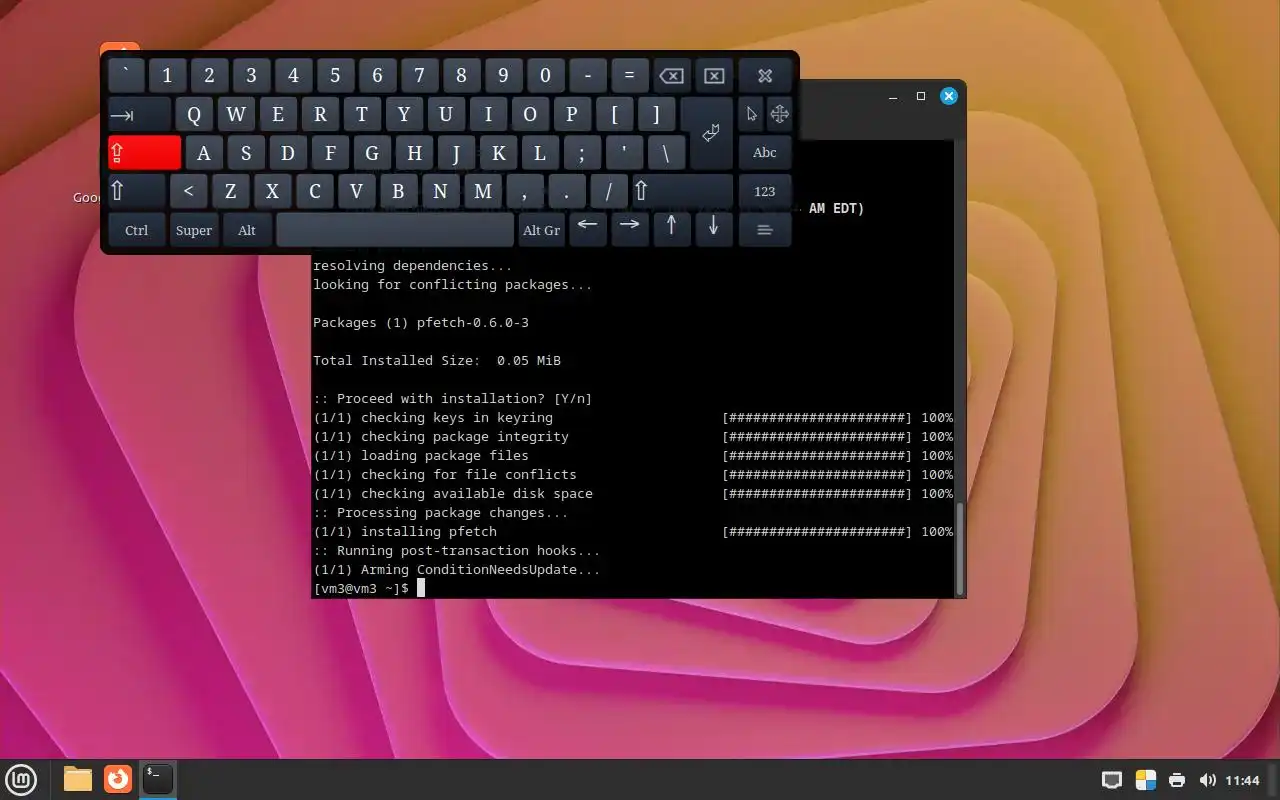
Task: Tap the N key on the virtual keyboard
Action: (x=440, y=190)
